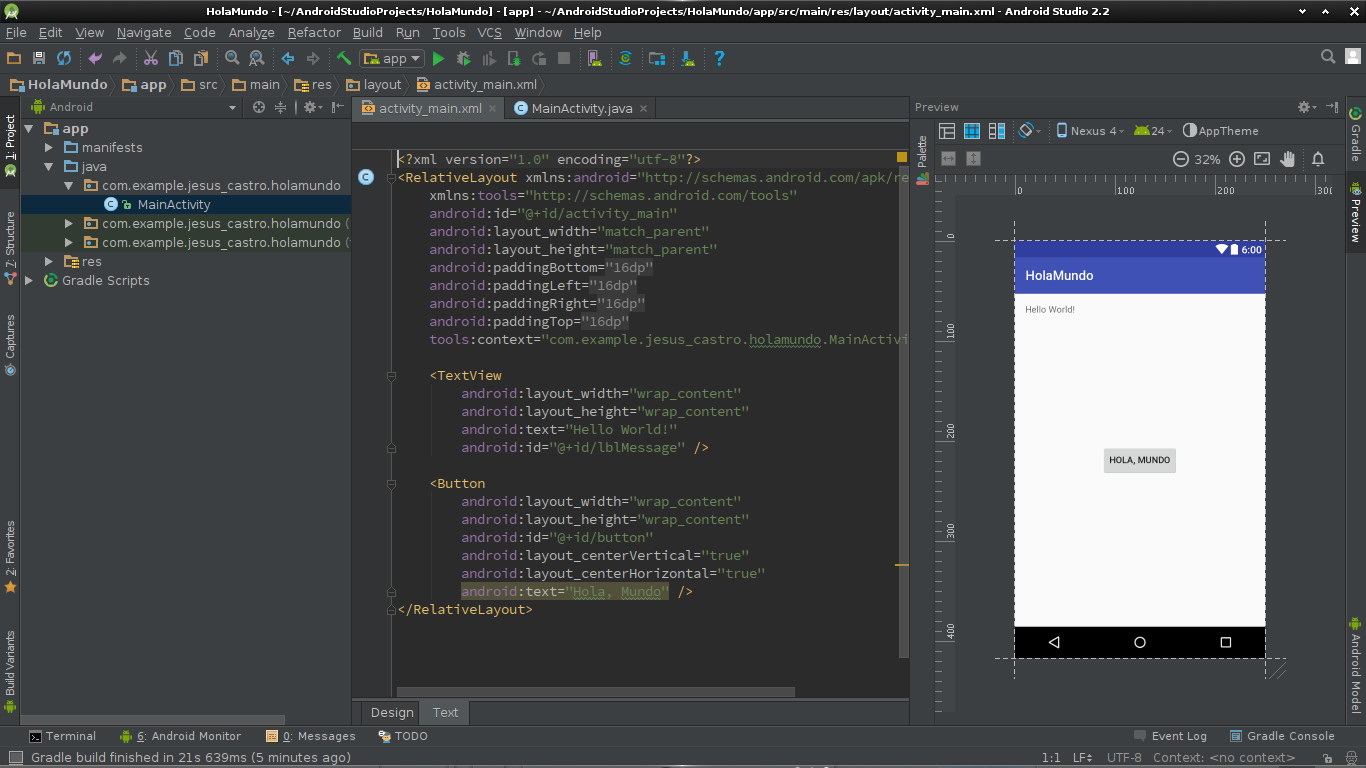Click the Search Everywhere magnifier icon
This screenshot has height=768, width=1366.
point(1328,57)
